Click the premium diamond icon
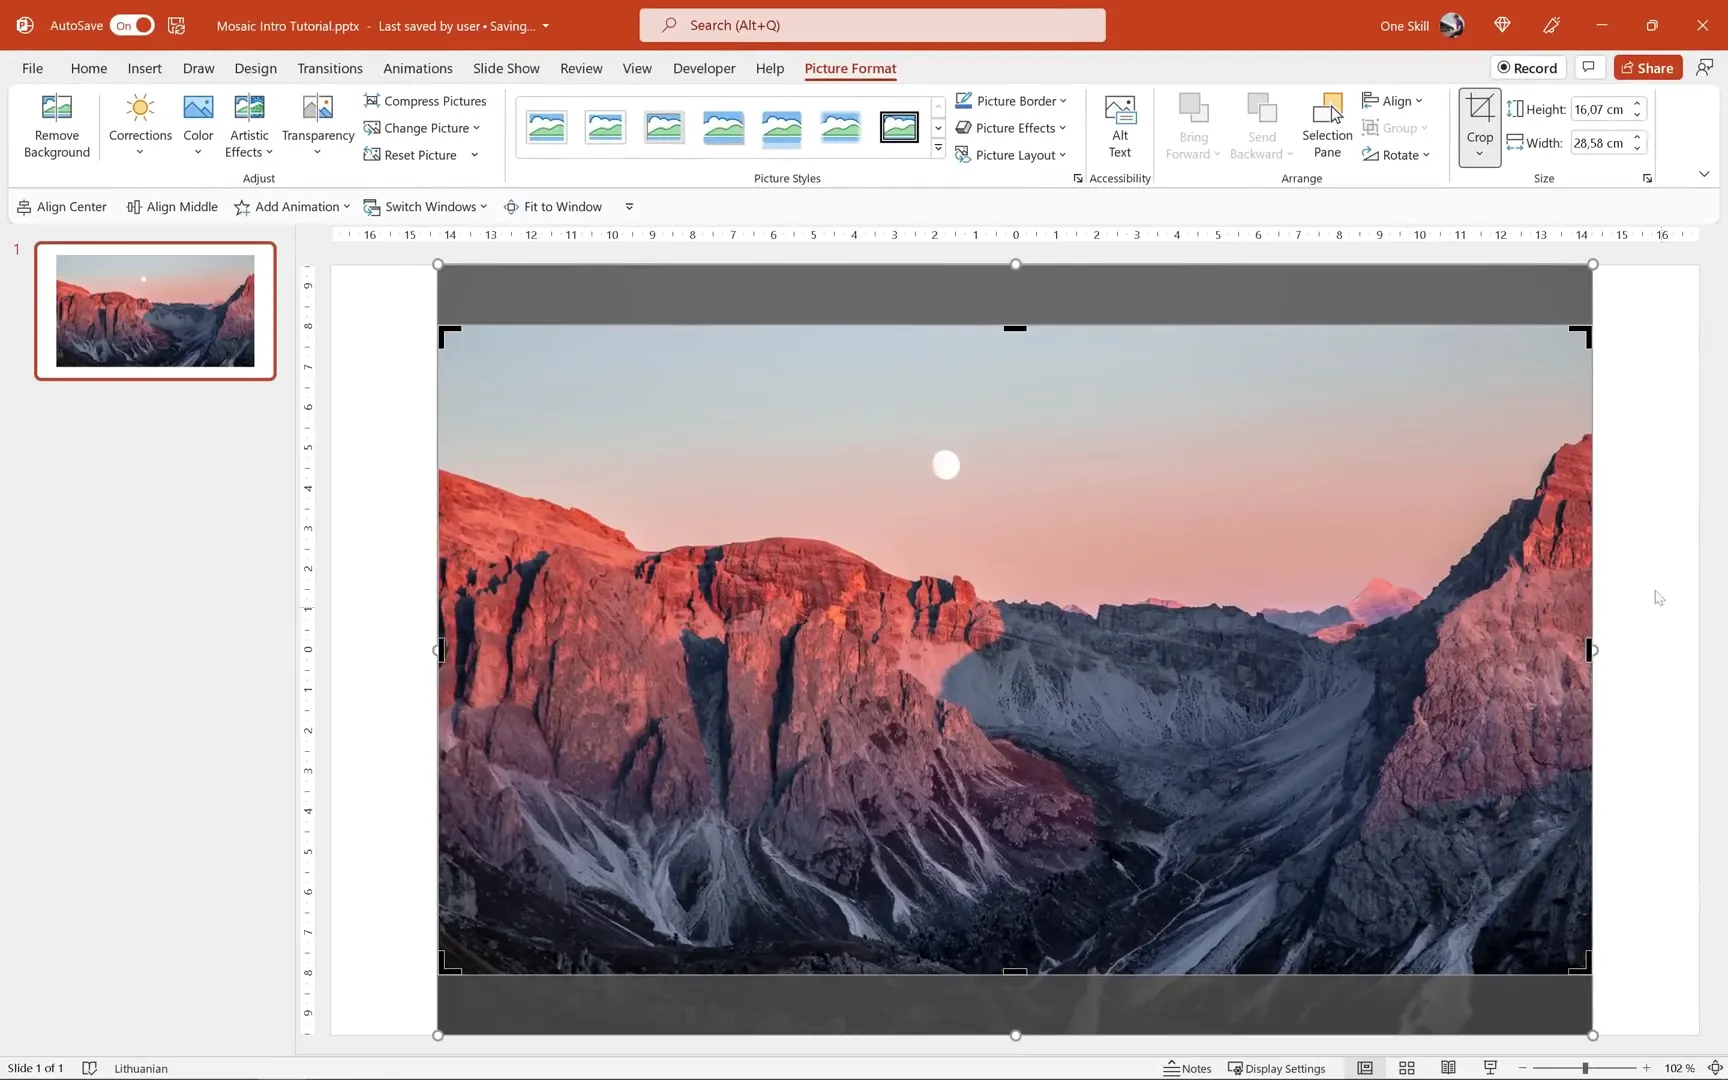 click(x=1502, y=25)
